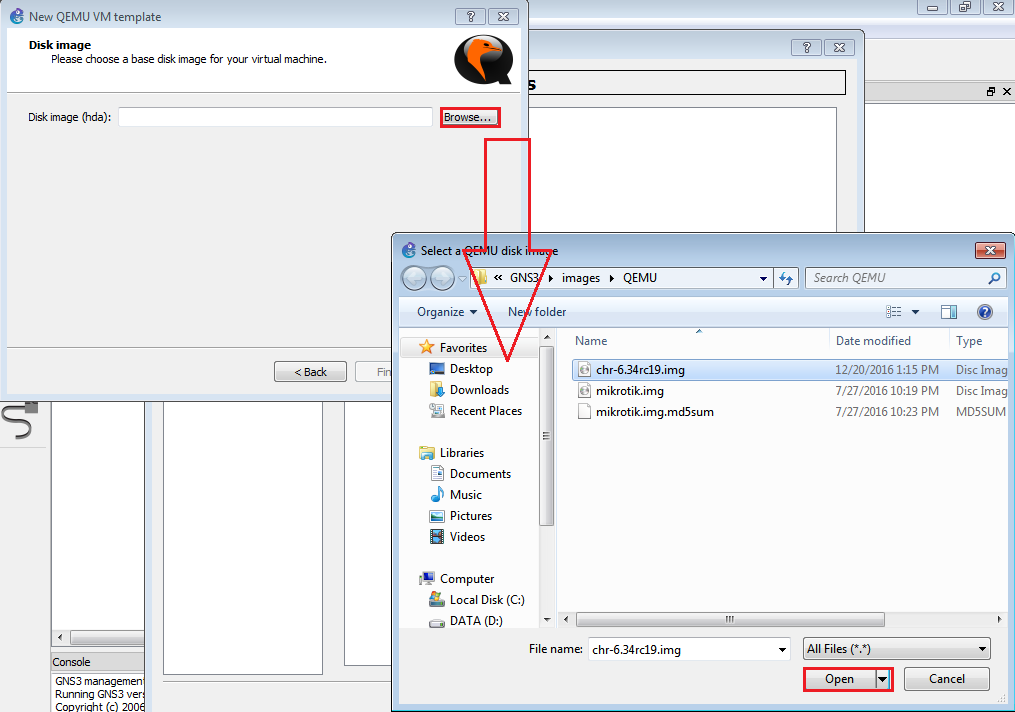Click the Console panel title

click(x=71, y=662)
